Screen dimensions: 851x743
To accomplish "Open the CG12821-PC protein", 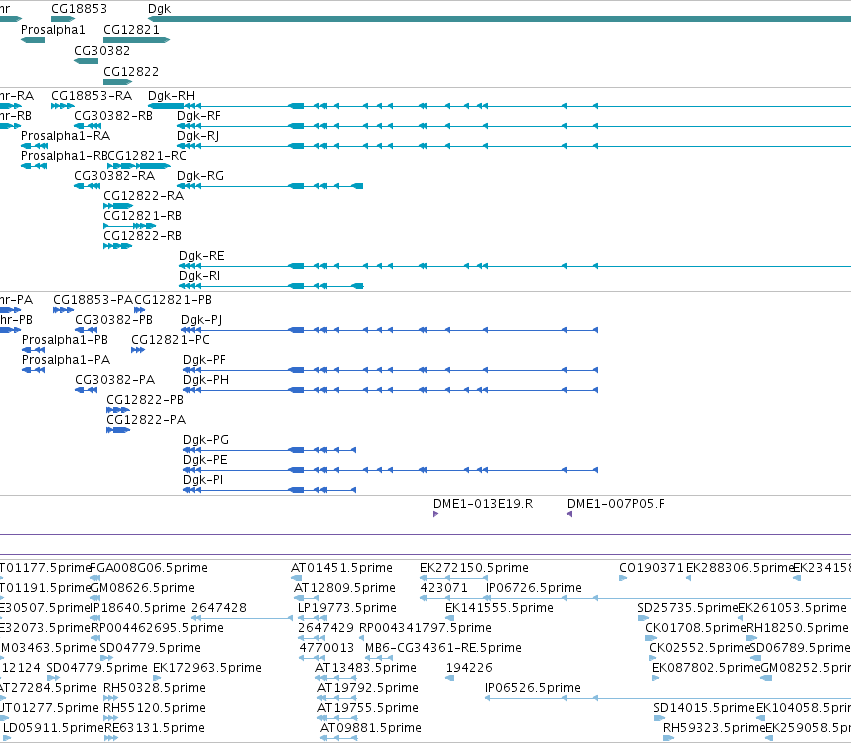I will click(170, 340).
